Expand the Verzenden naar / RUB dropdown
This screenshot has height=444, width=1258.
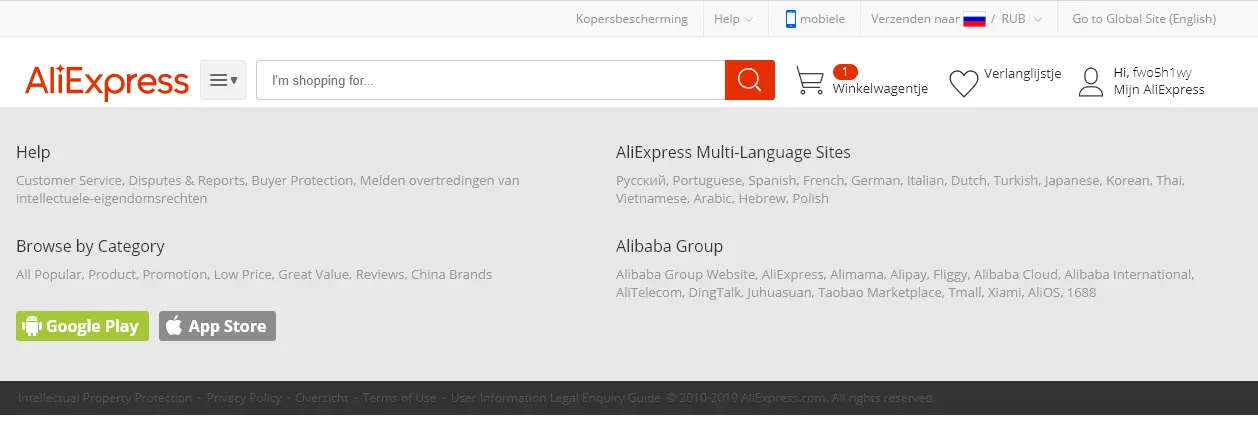click(x=957, y=18)
